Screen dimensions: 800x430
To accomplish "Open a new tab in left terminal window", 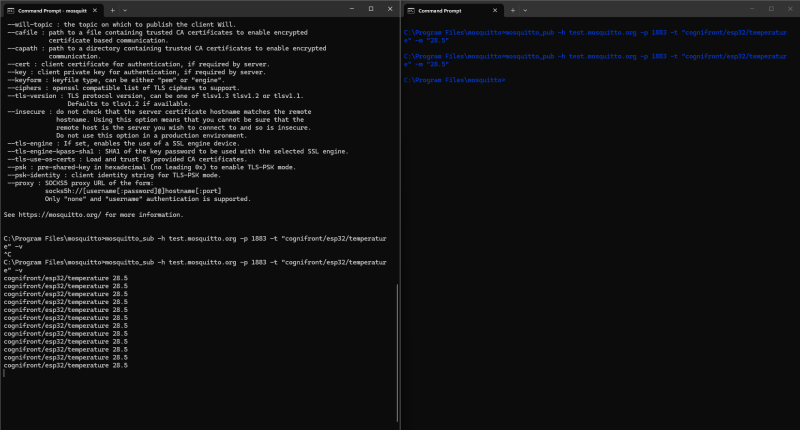I will tap(112, 10).
